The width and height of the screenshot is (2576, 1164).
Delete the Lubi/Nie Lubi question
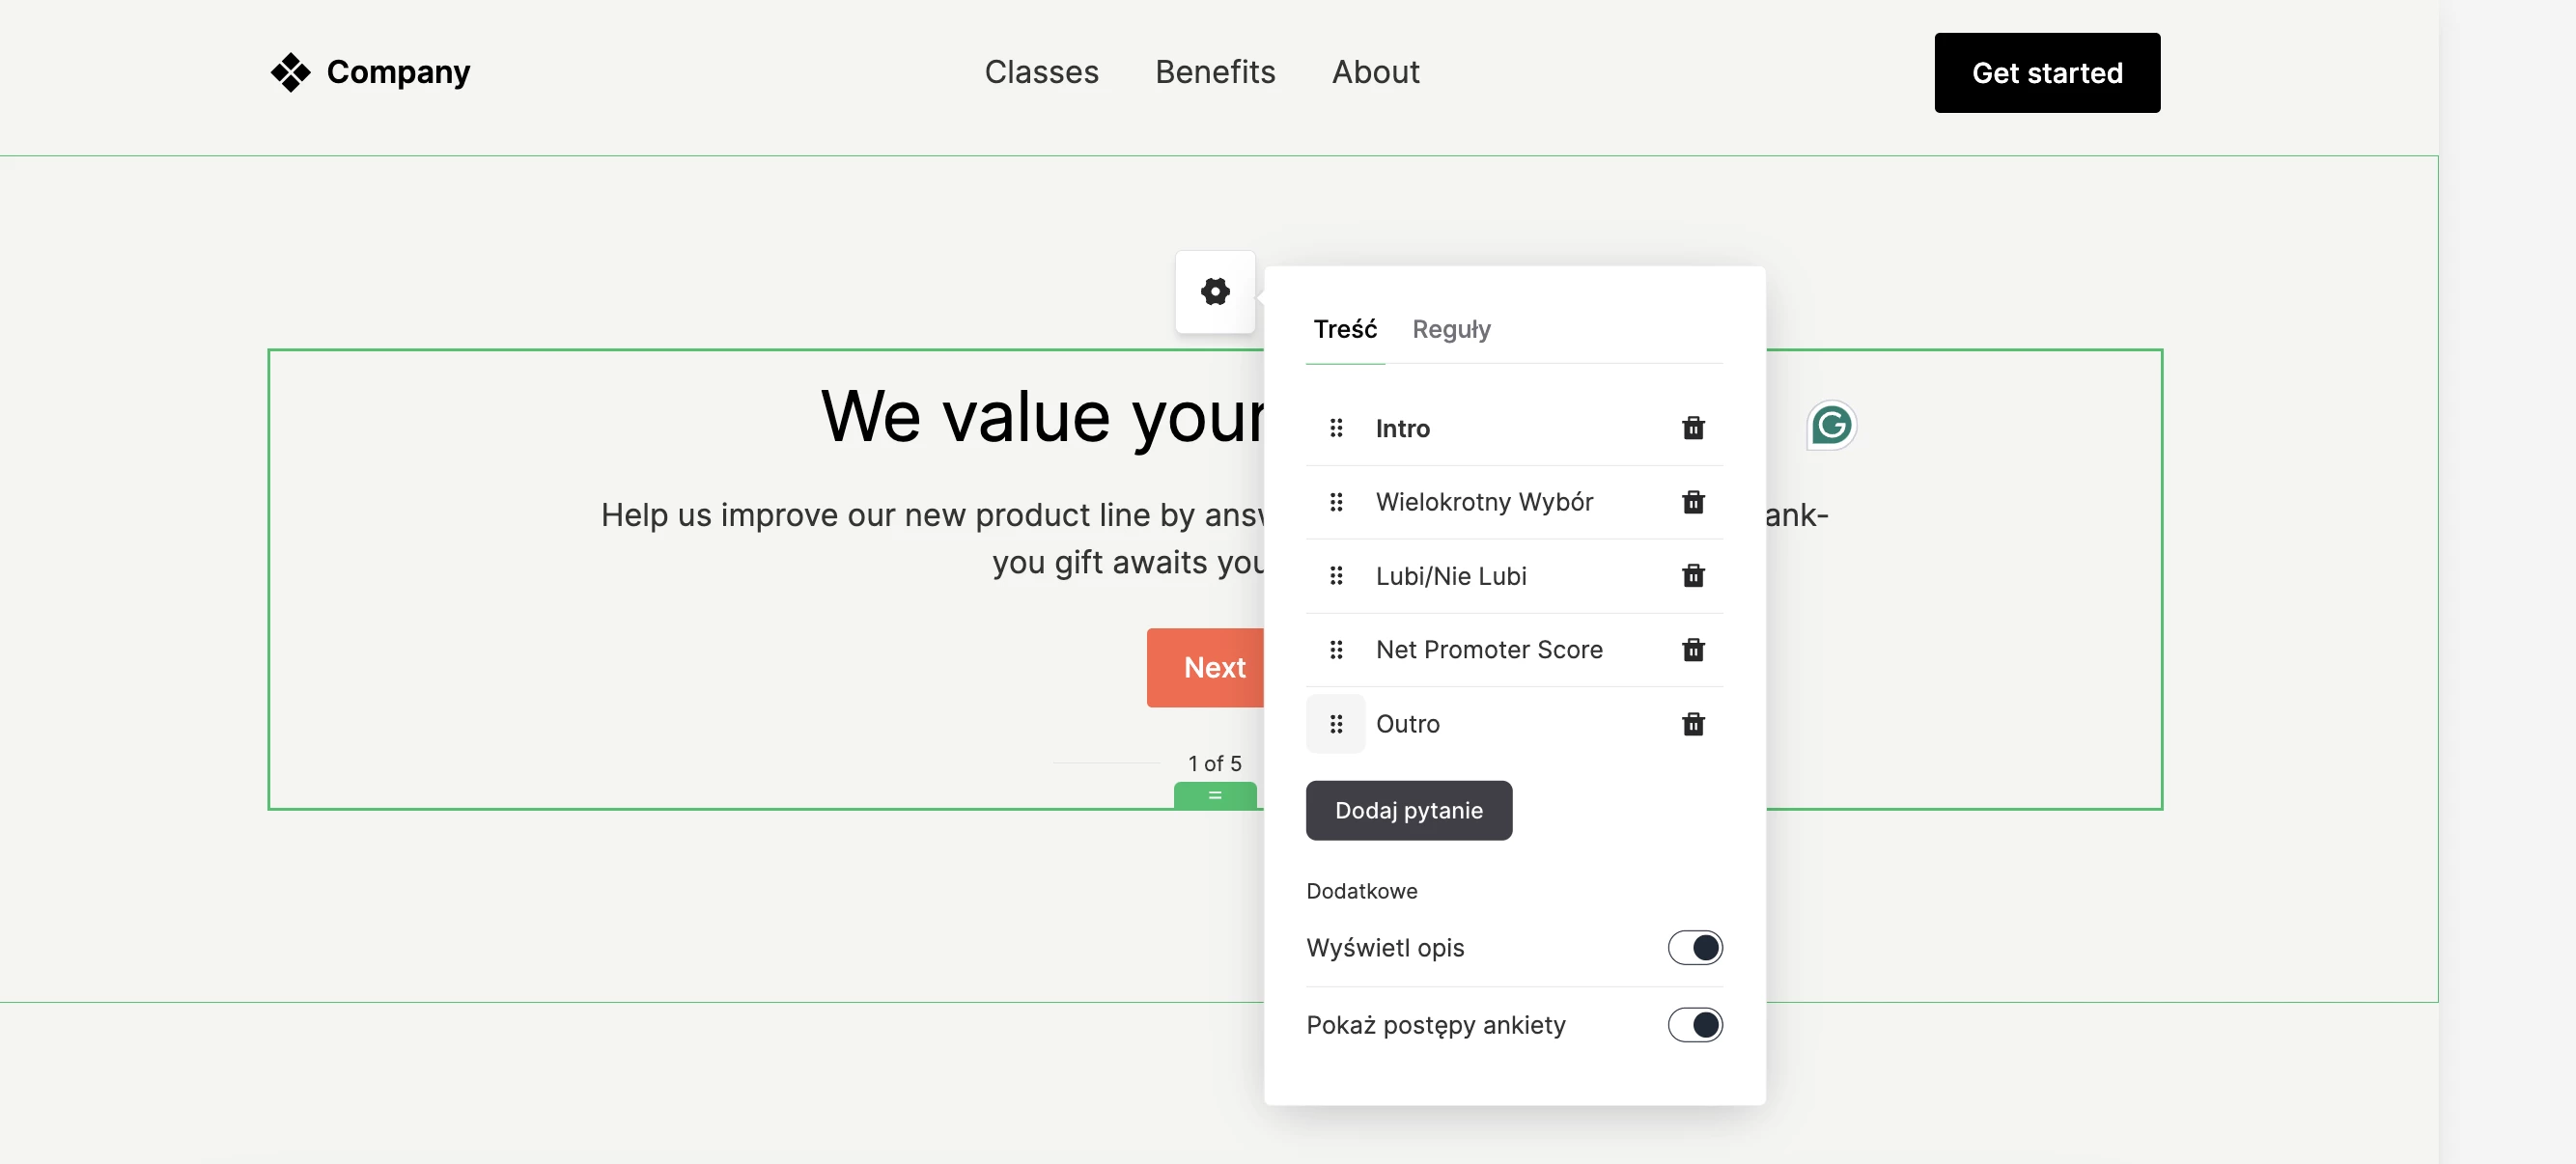coord(1692,576)
